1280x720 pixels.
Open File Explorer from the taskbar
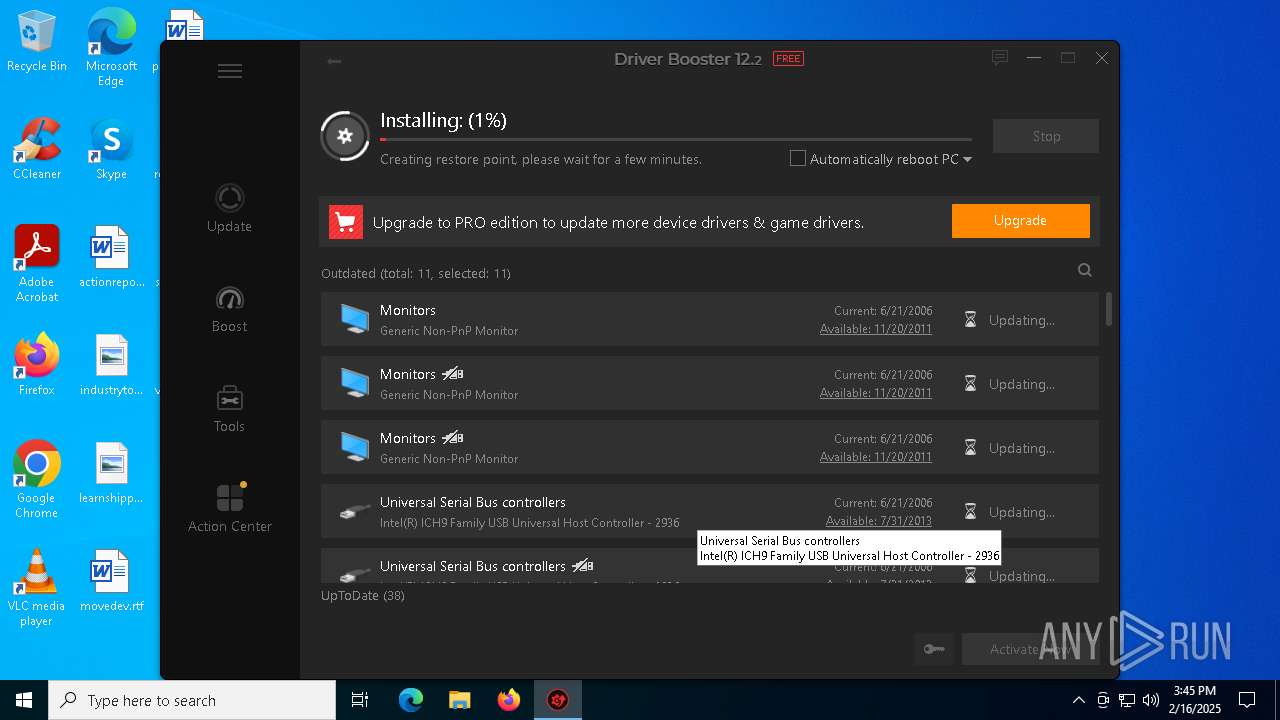pos(459,700)
